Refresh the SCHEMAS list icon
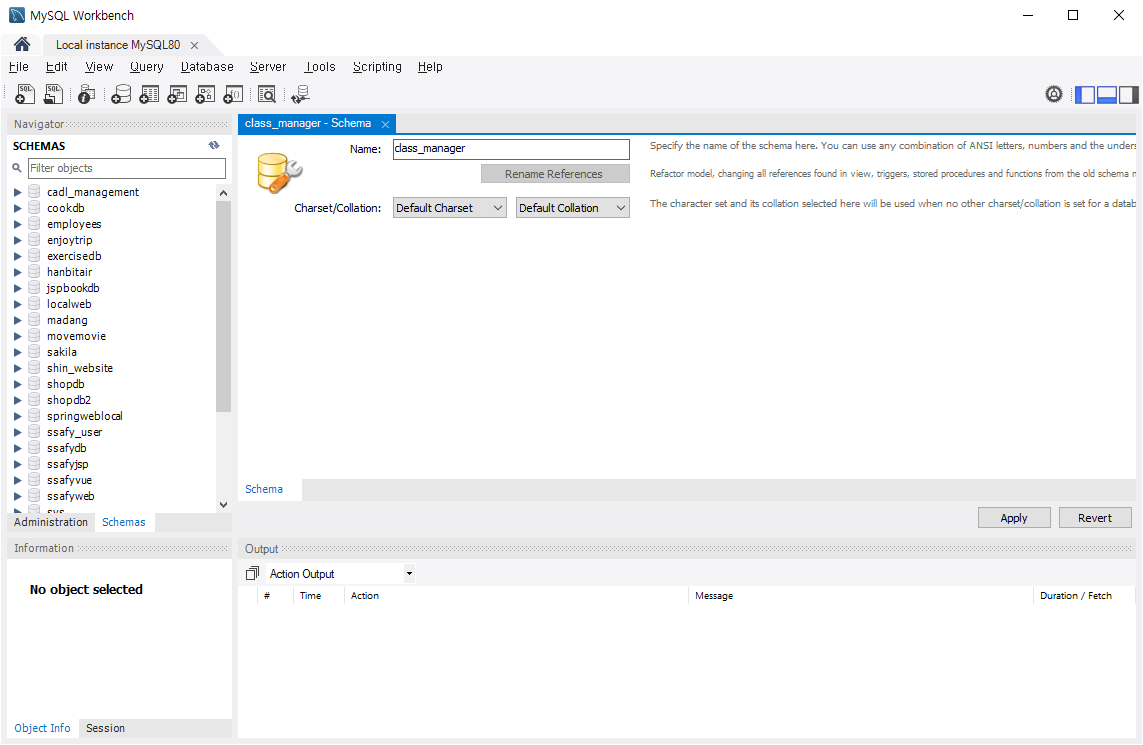1143x745 pixels. tap(214, 146)
